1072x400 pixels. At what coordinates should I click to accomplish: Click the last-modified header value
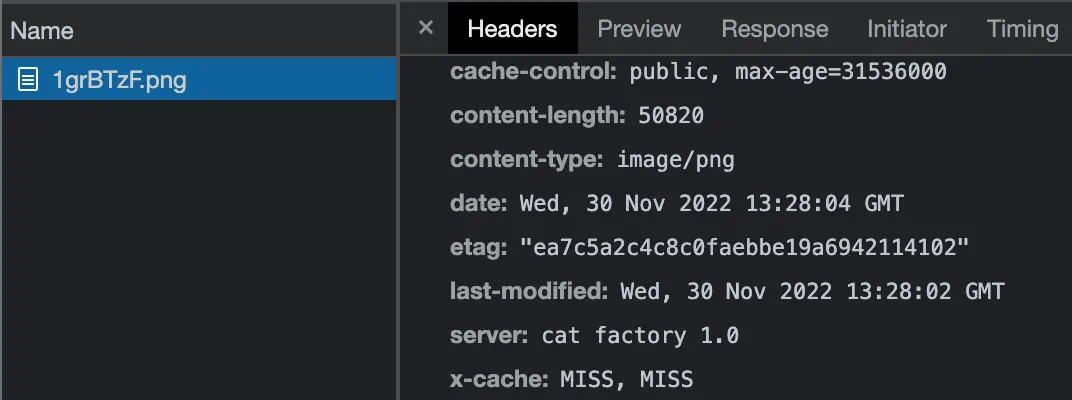tap(812, 292)
